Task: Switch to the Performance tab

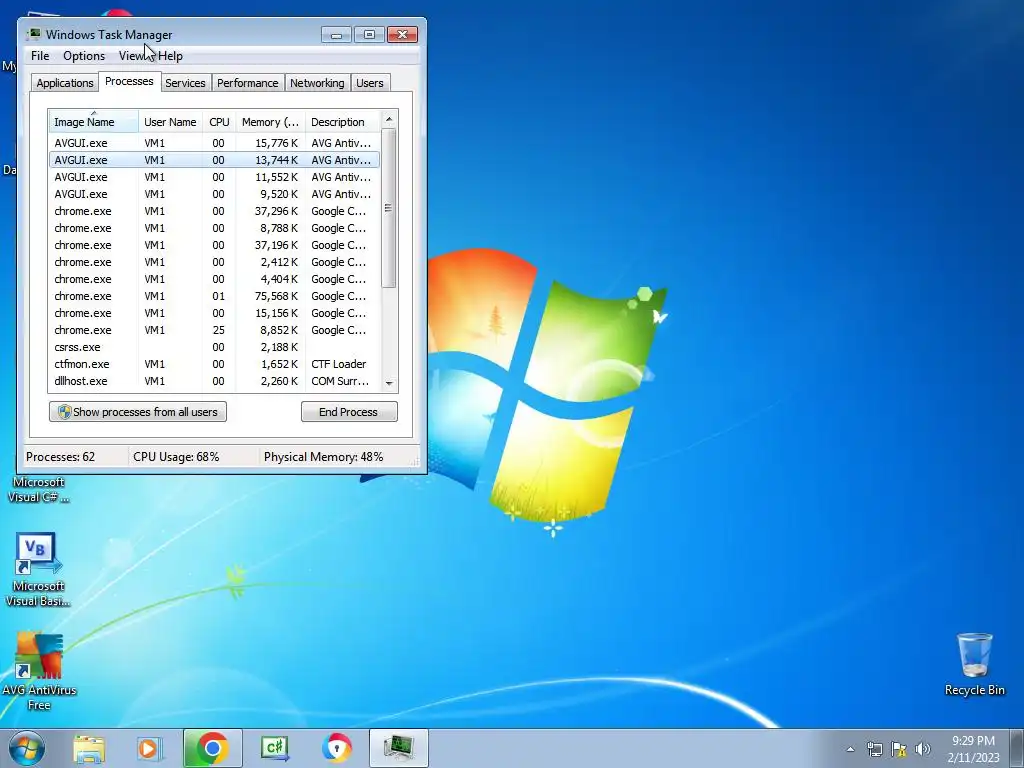Action: (x=248, y=83)
